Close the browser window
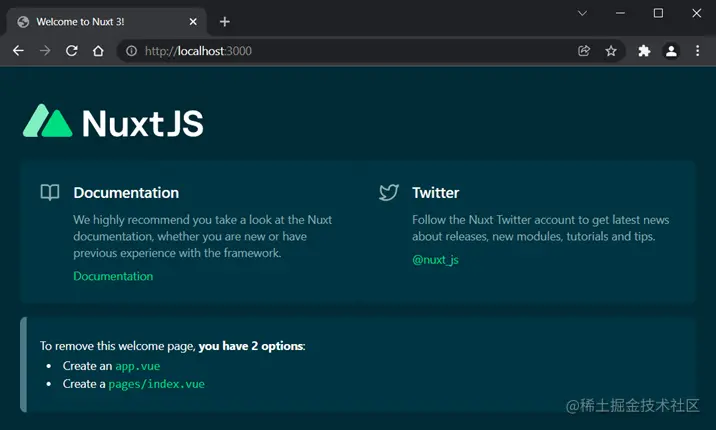 point(696,13)
